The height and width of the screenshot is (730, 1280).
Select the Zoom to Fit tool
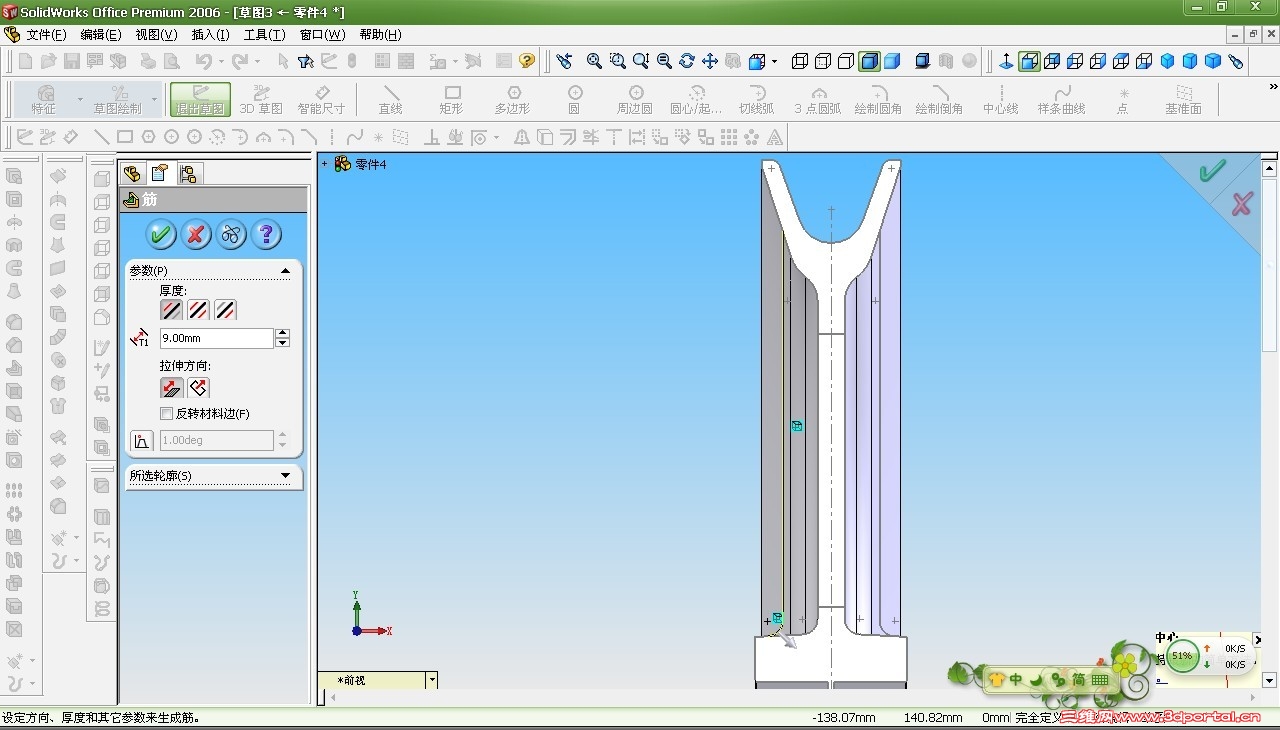click(x=594, y=61)
